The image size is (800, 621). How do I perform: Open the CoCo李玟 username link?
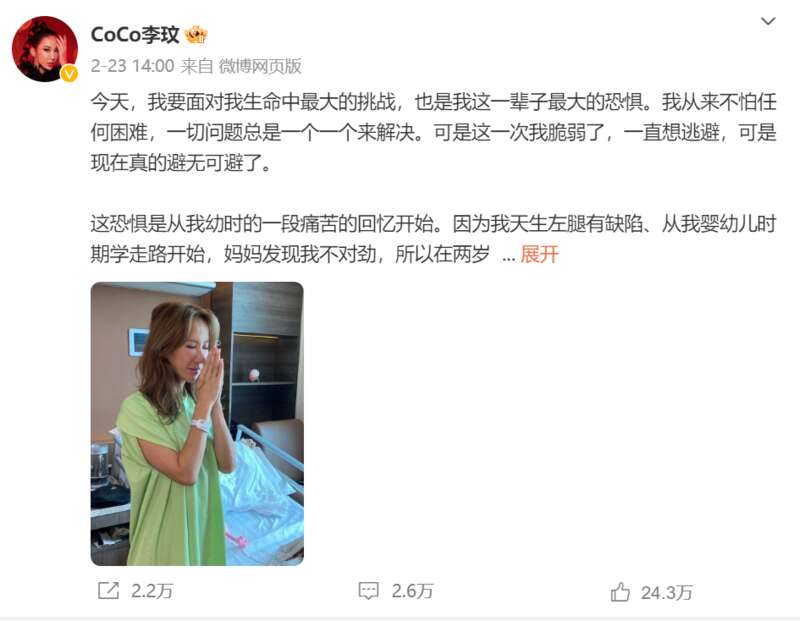coord(135,35)
